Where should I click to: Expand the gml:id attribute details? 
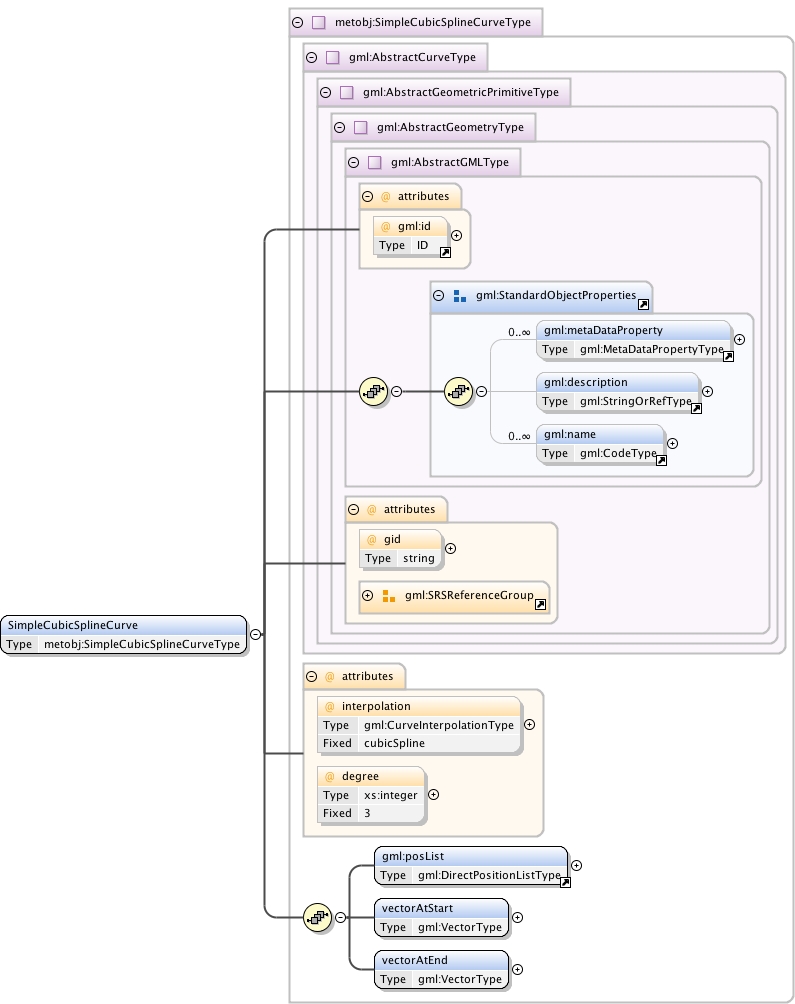coord(456,236)
